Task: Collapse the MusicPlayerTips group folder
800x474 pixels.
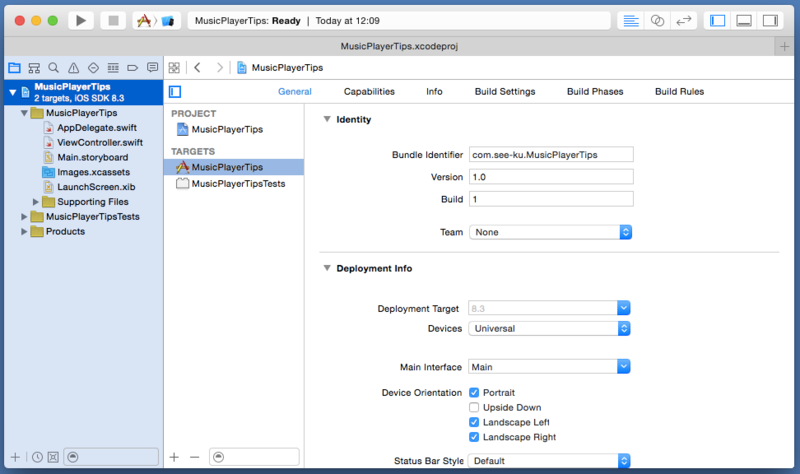Action: pos(24,113)
